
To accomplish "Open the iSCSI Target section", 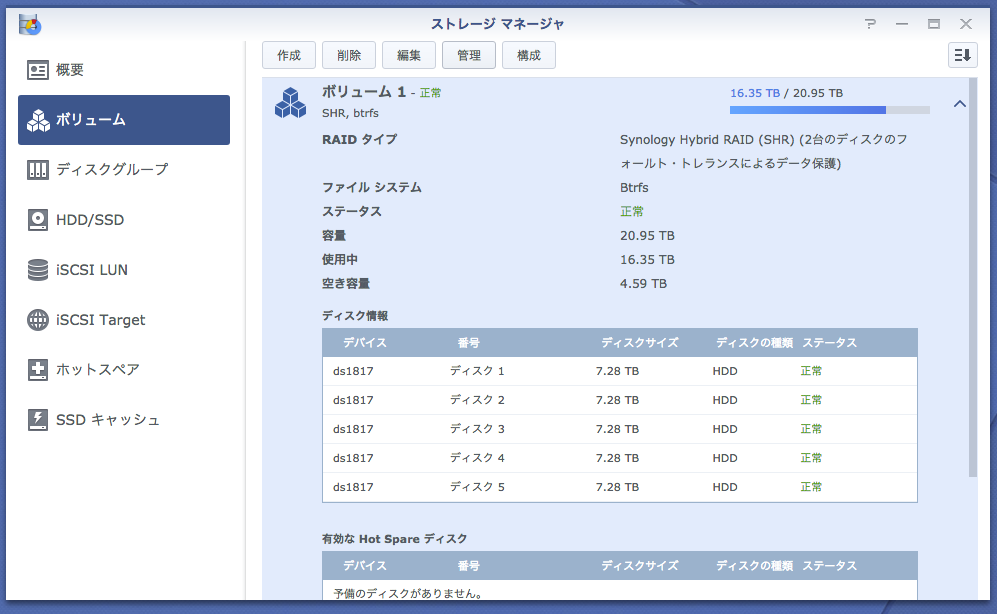I will point(102,320).
